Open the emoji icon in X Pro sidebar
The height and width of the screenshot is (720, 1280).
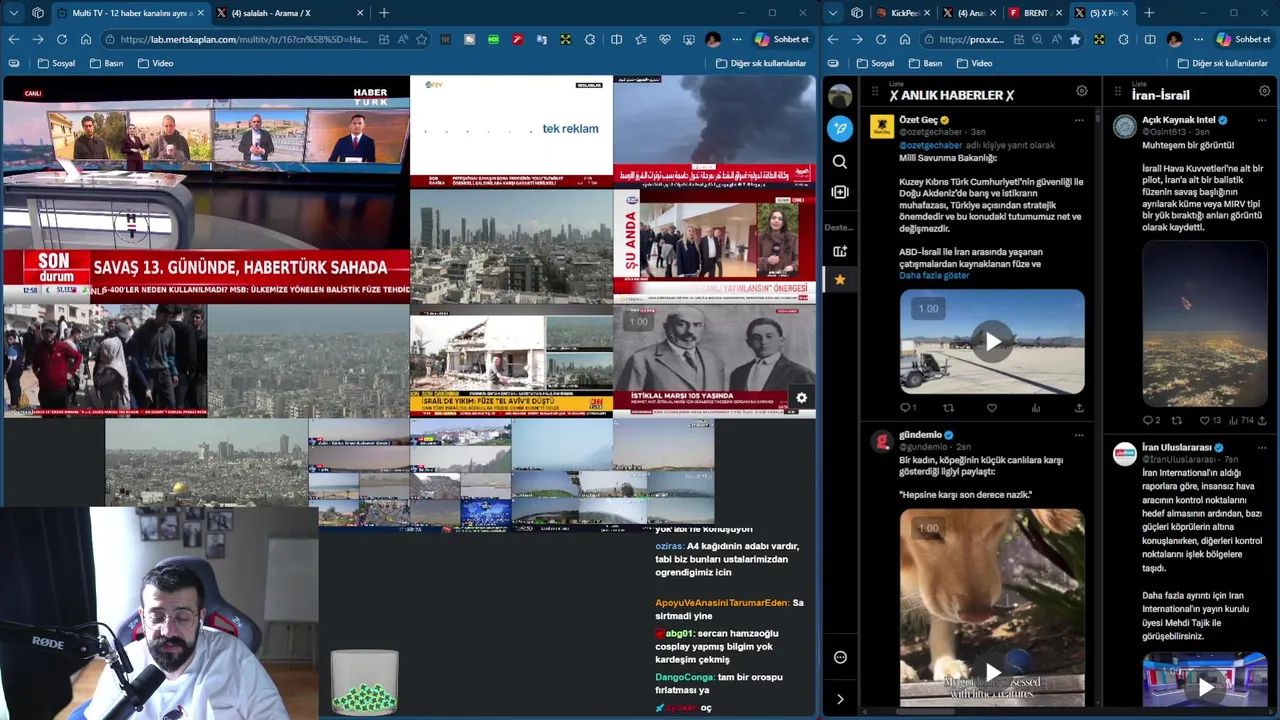840,657
